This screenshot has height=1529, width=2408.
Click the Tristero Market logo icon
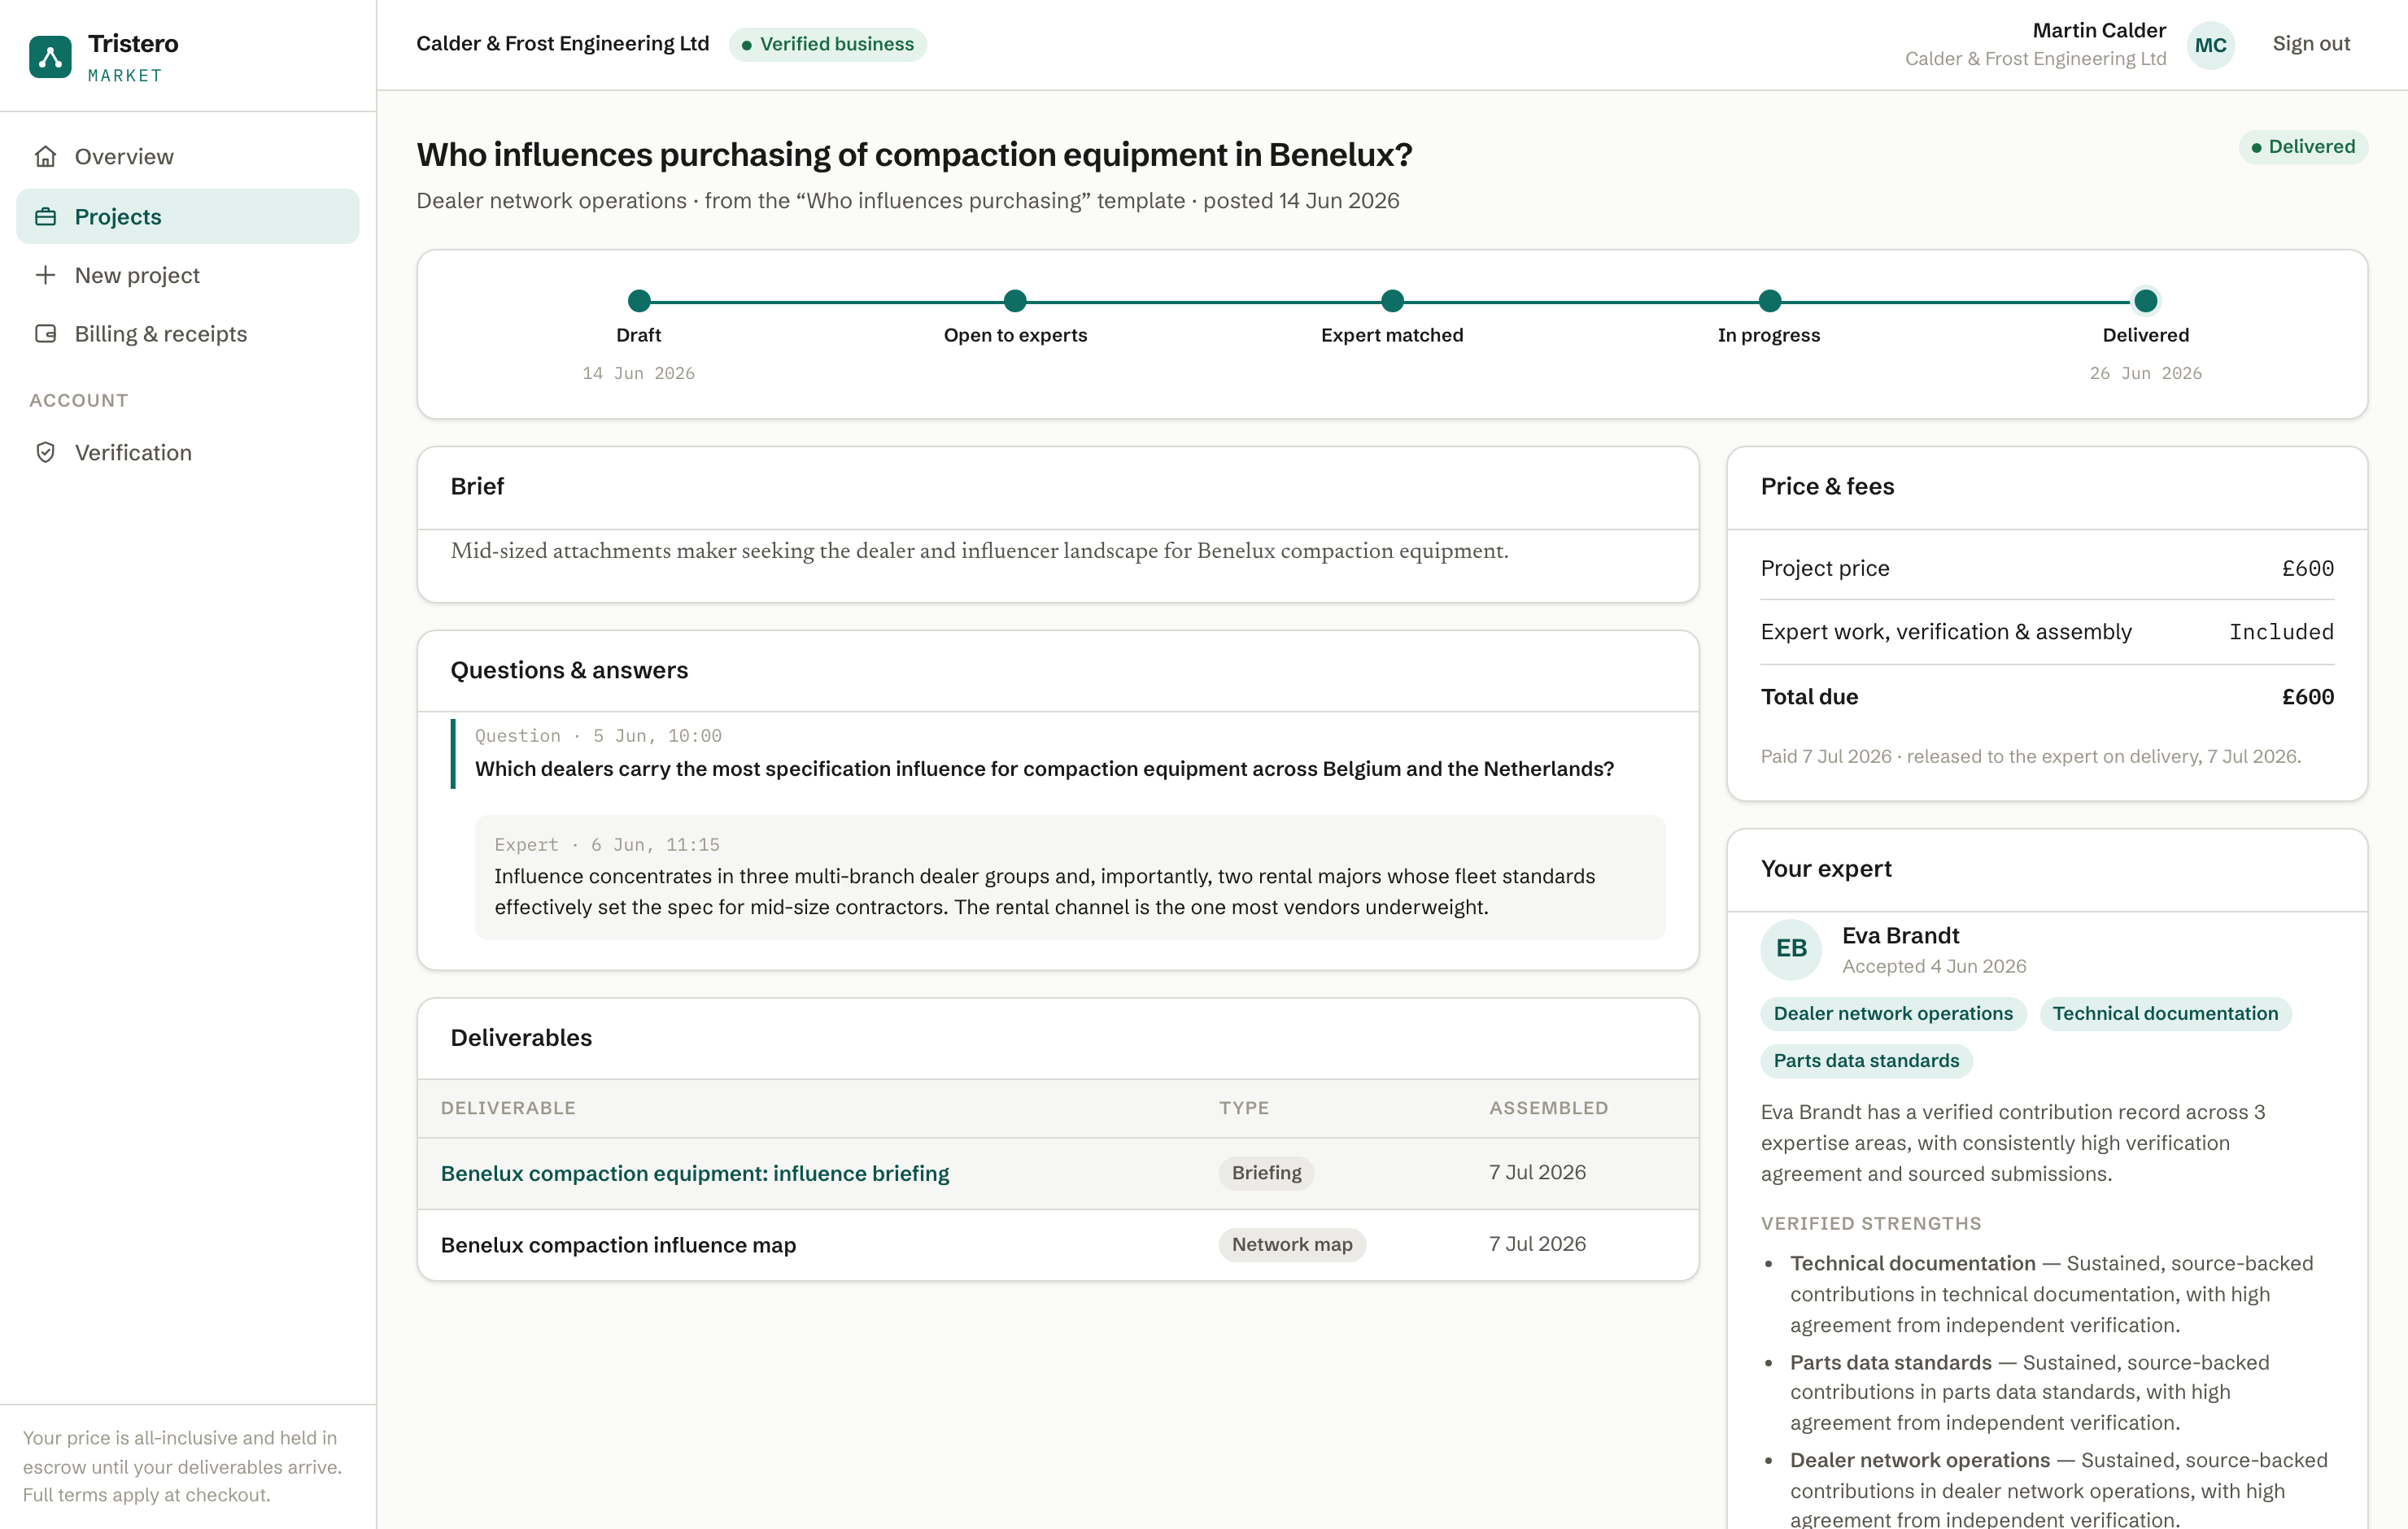pyautogui.click(x=50, y=57)
